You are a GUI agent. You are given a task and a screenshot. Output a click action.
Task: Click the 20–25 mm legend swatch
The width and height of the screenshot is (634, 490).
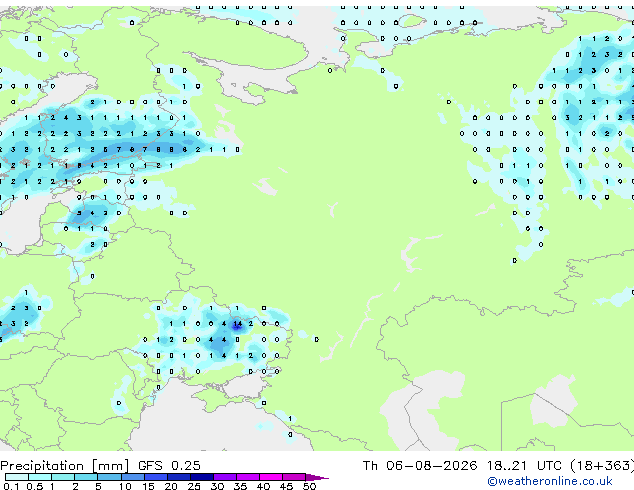click(x=179, y=477)
